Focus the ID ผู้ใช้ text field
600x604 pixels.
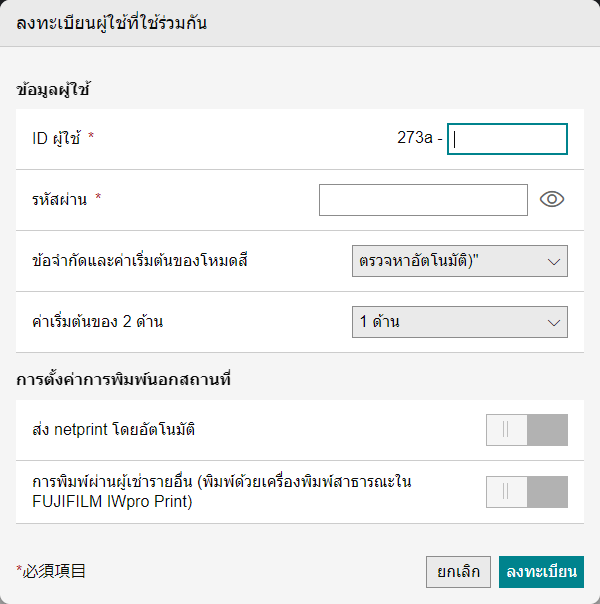[507, 139]
